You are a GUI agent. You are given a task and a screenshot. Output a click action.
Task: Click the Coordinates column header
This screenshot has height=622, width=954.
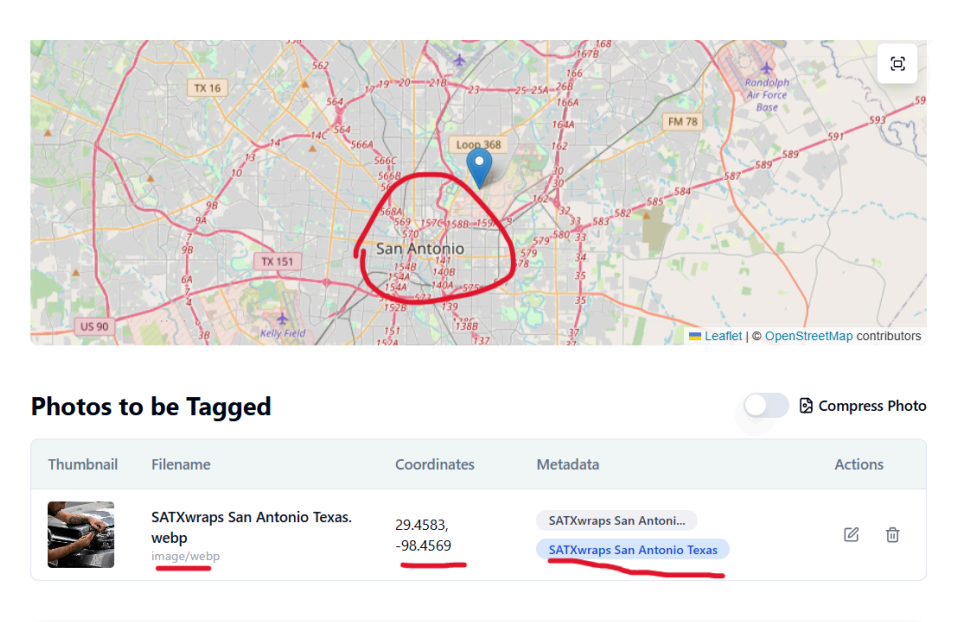point(435,464)
